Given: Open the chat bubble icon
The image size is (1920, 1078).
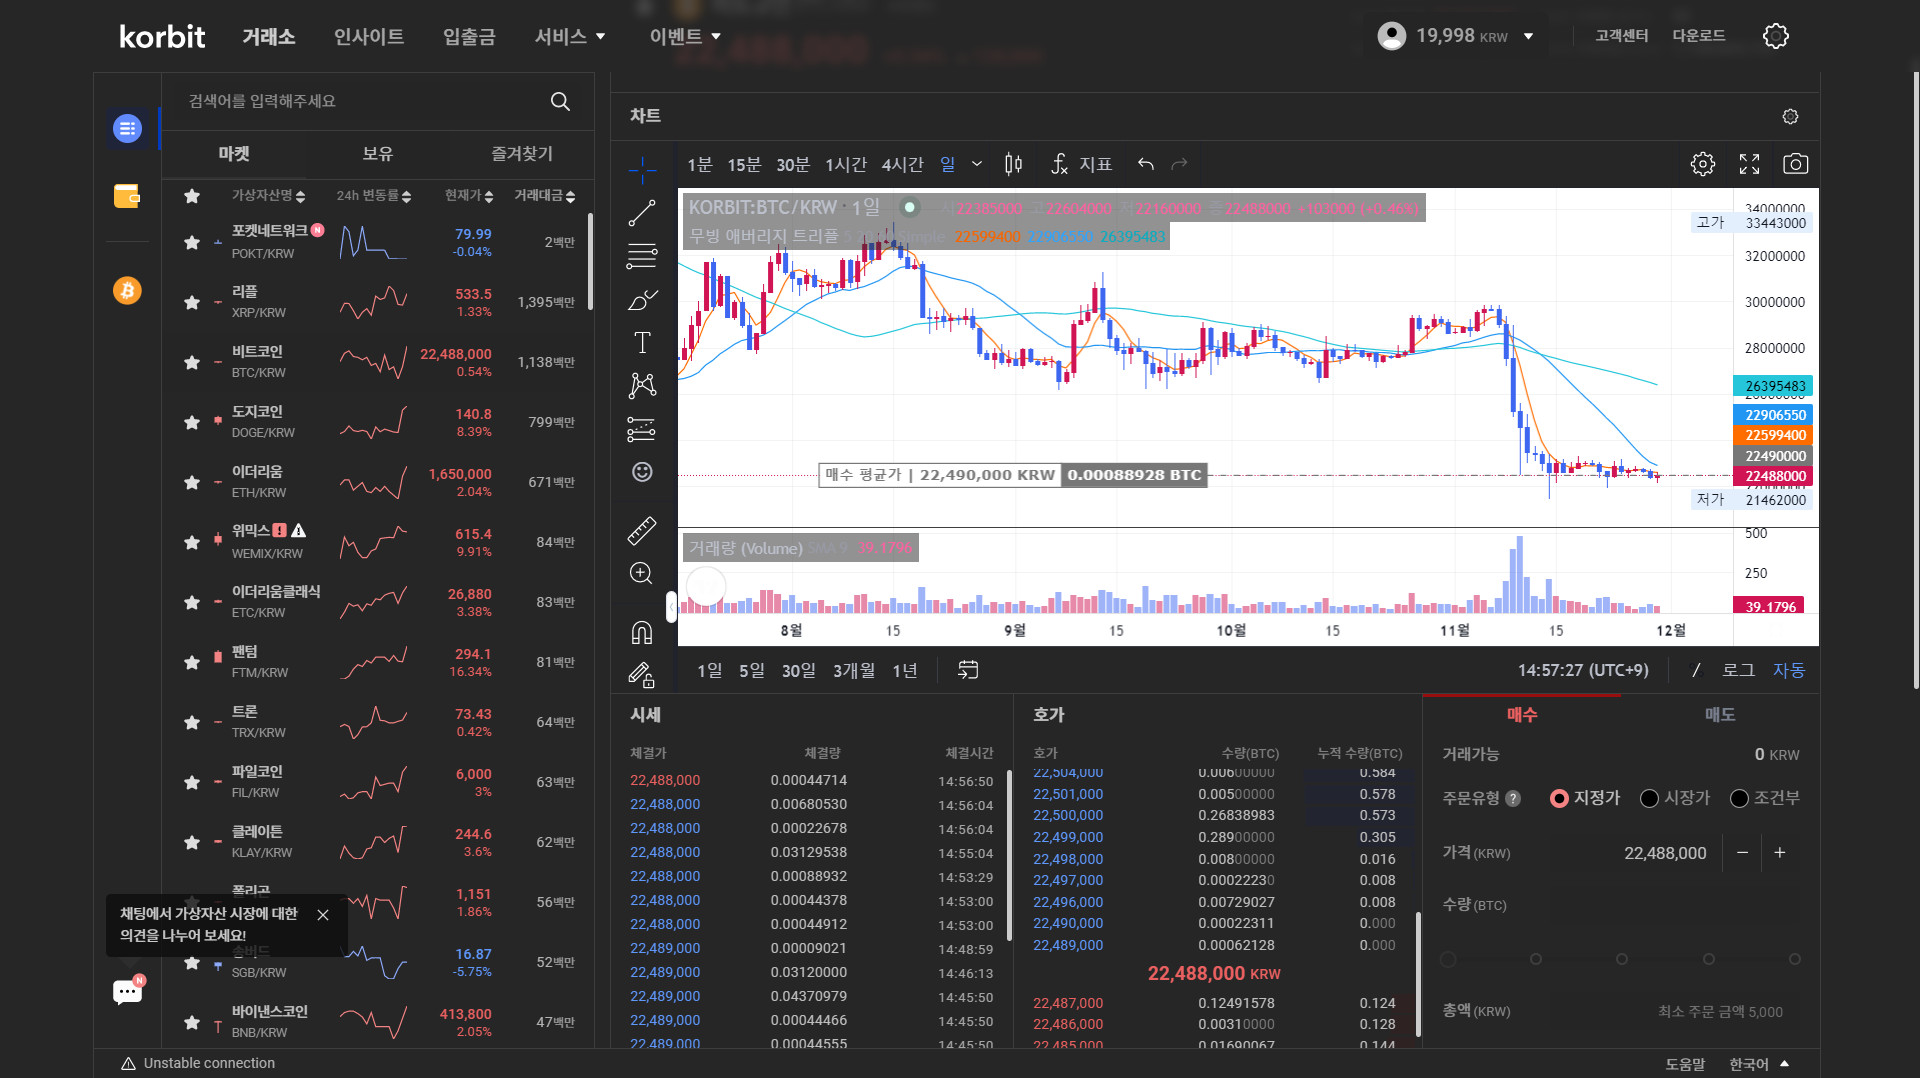Looking at the screenshot, I should click(x=127, y=991).
